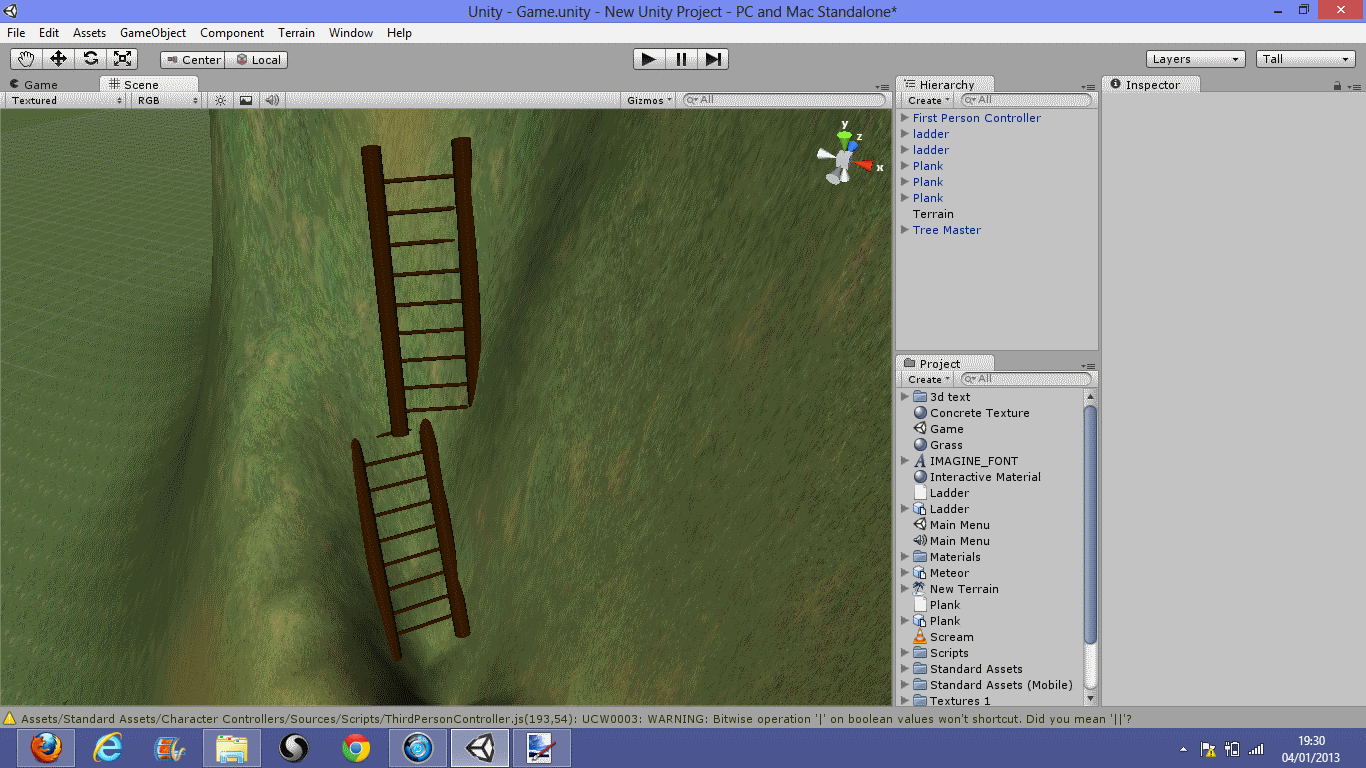Open the Hierarchy Create dropdown
The height and width of the screenshot is (768, 1366).
pos(928,100)
